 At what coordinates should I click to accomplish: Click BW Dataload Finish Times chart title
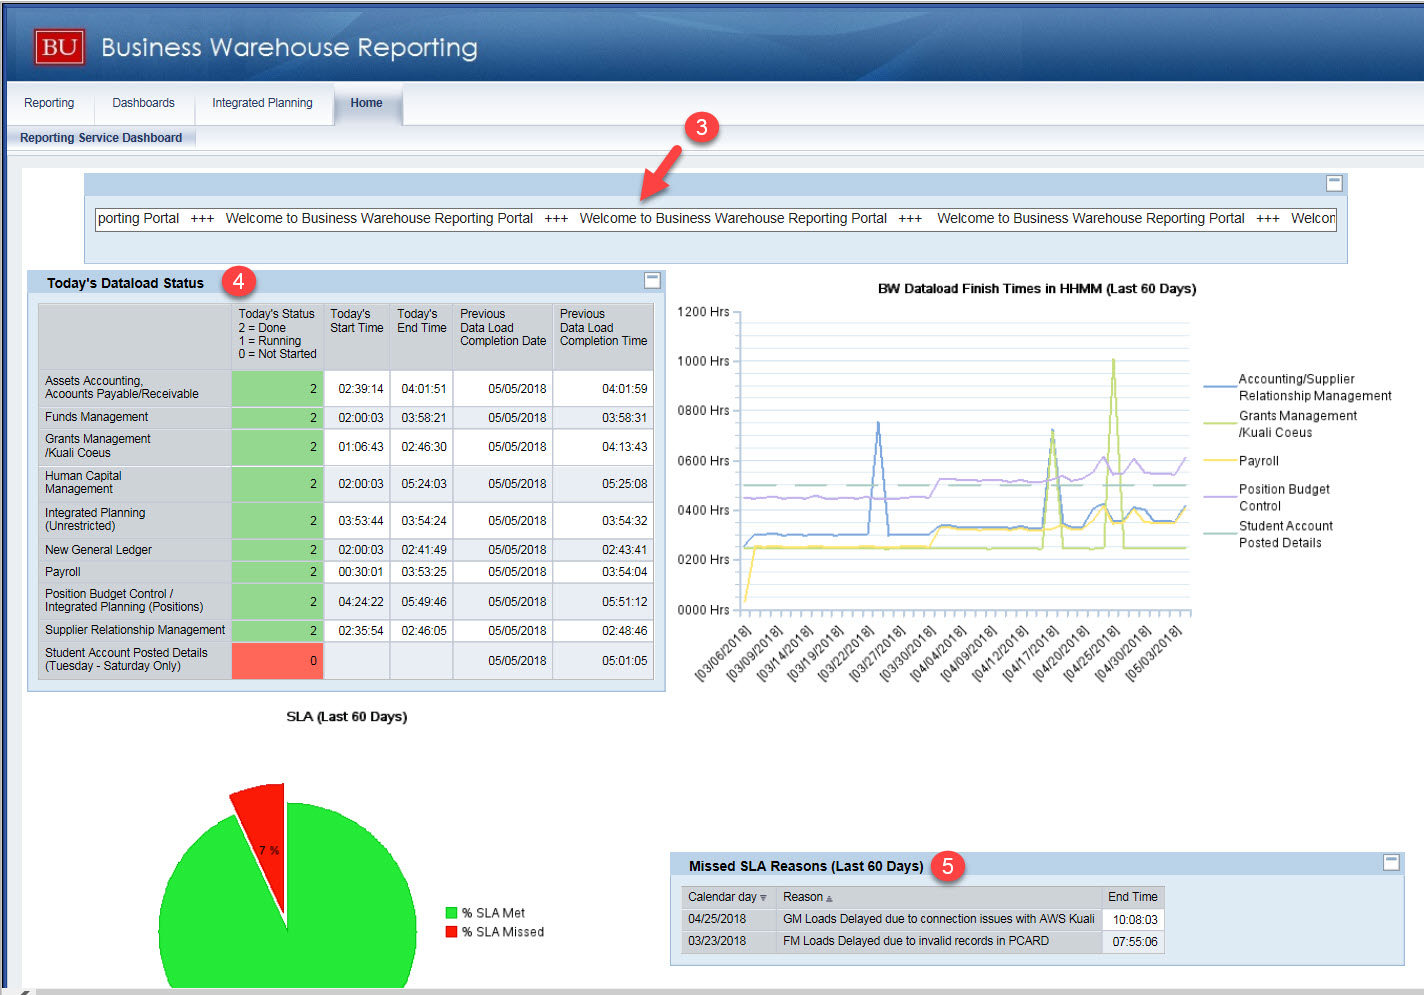coord(1036,289)
